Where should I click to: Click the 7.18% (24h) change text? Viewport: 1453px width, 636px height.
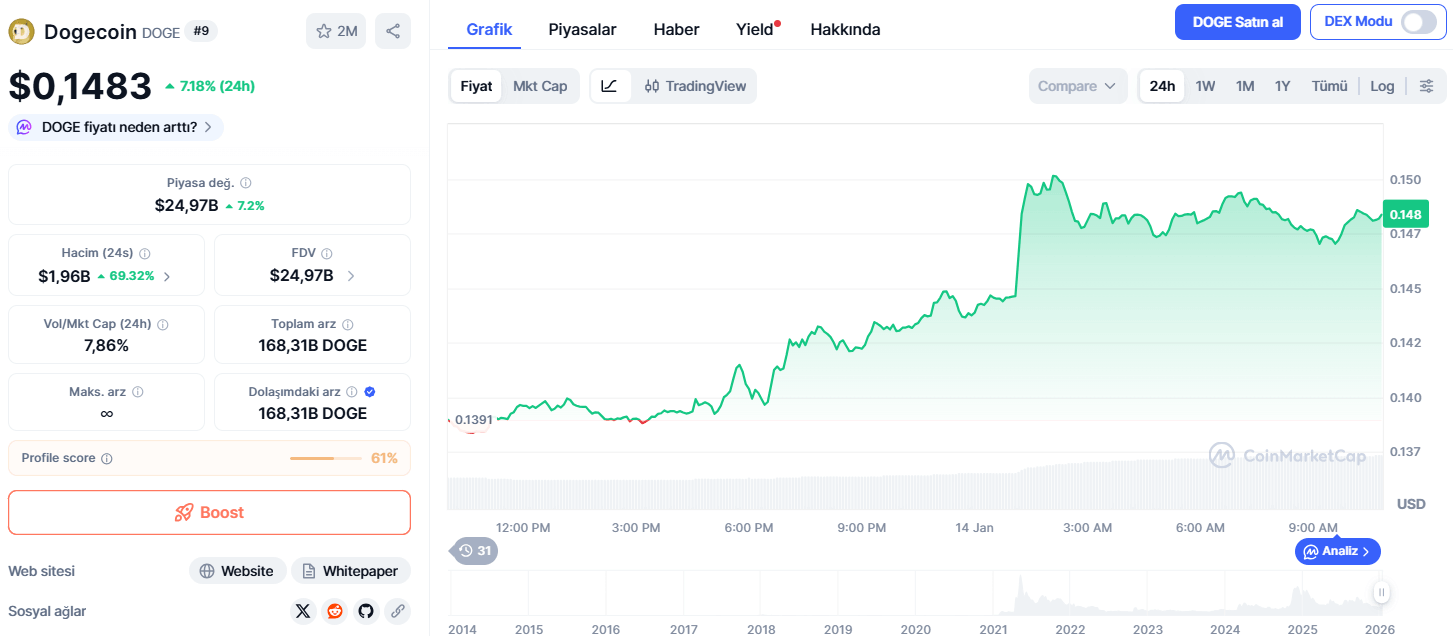pos(210,86)
